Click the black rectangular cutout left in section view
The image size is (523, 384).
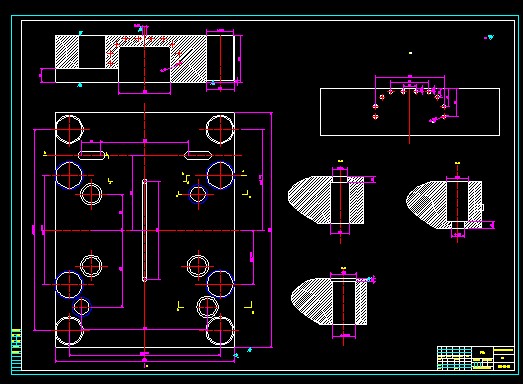tap(92, 52)
